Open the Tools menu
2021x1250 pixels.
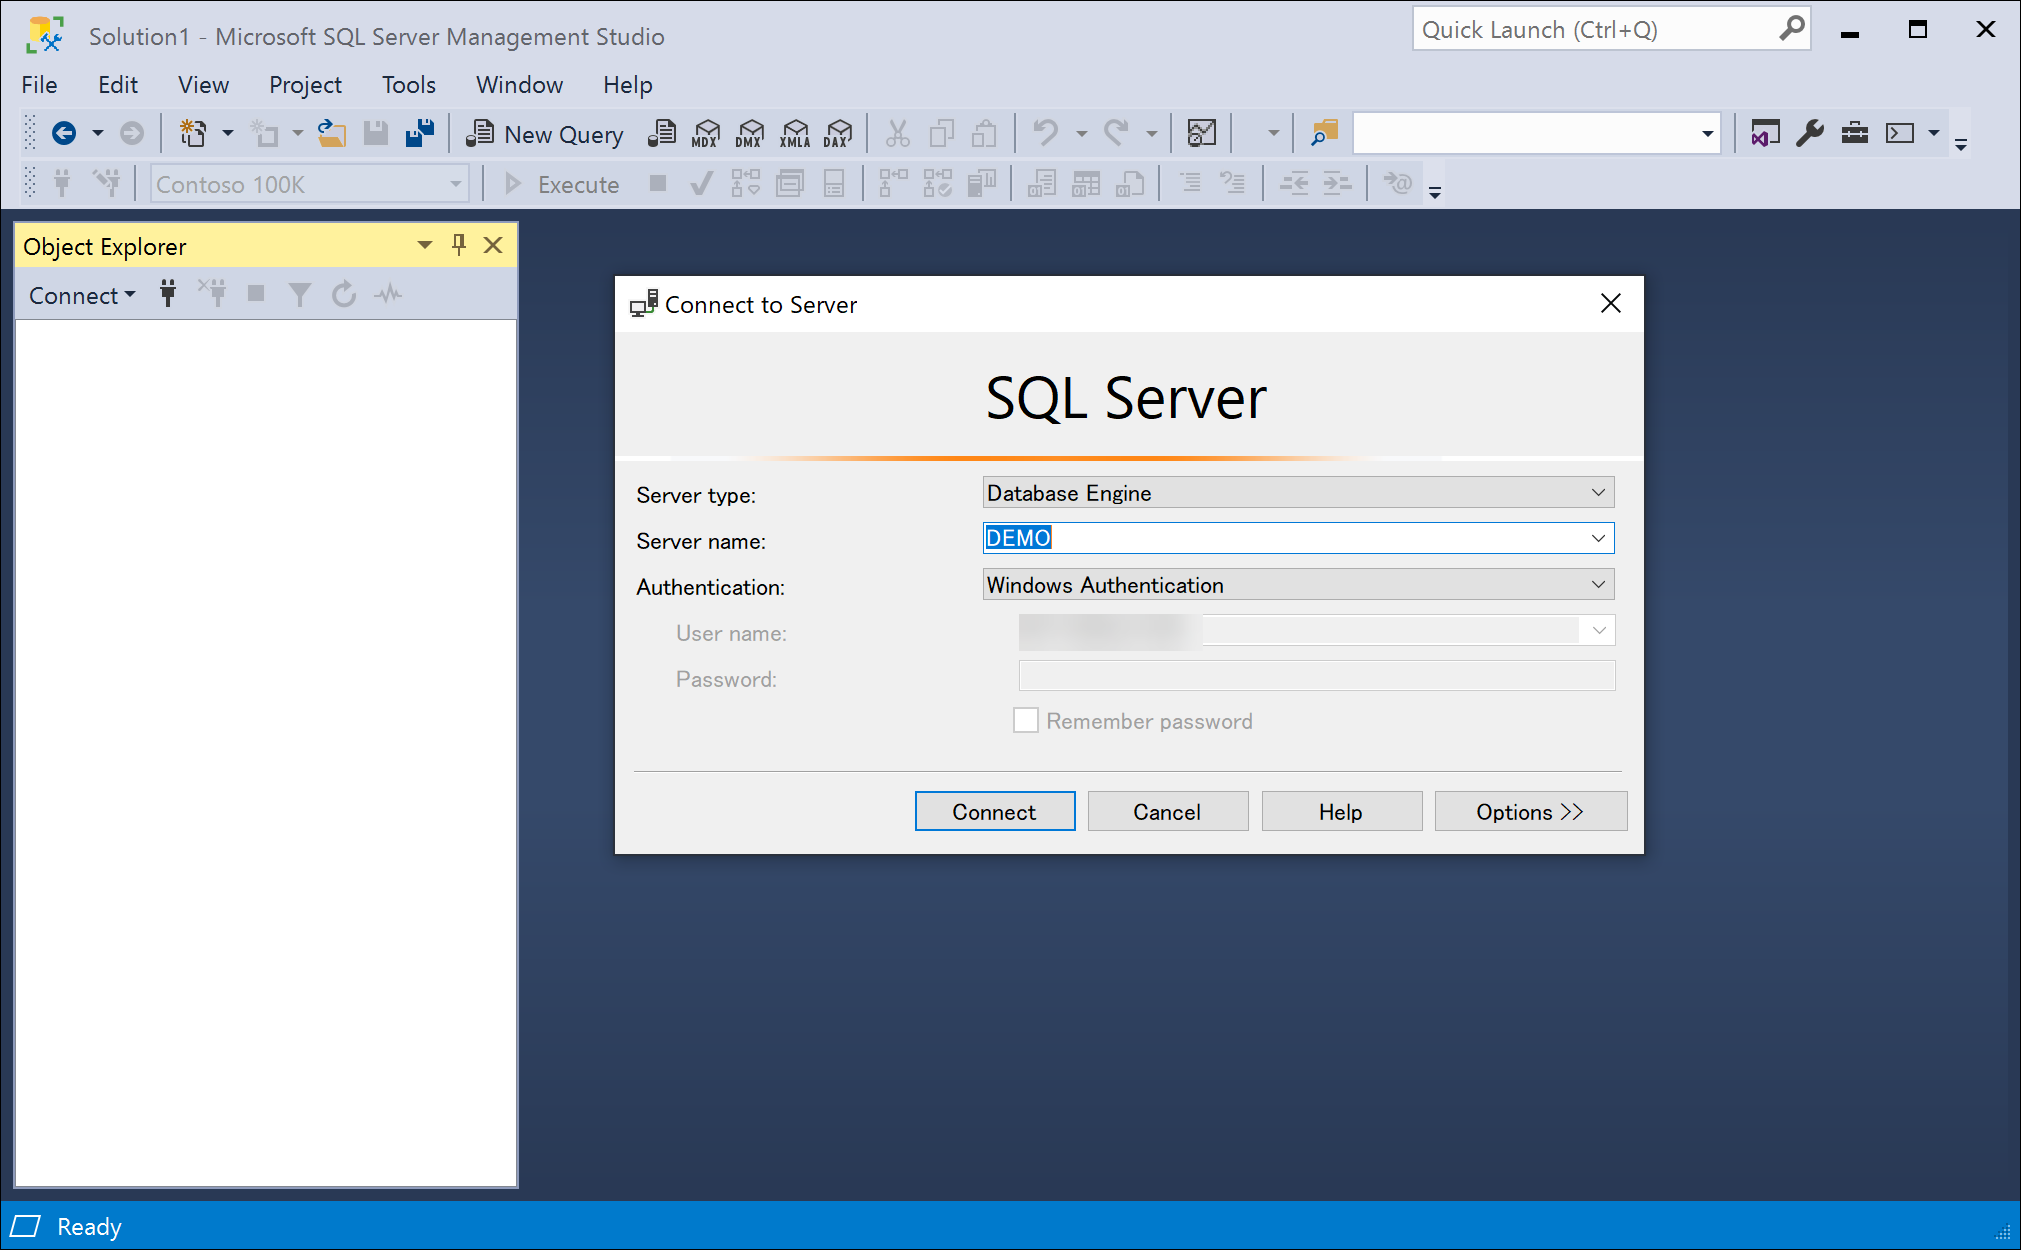coord(408,85)
